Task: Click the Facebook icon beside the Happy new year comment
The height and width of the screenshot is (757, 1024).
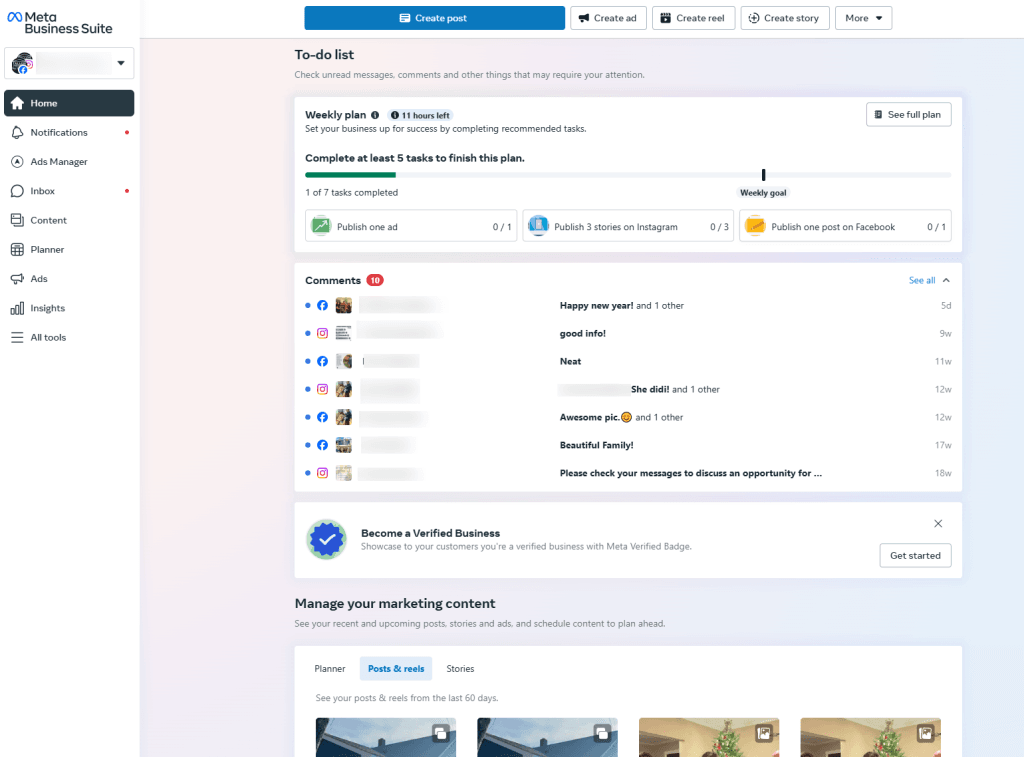Action: click(322, 305)
